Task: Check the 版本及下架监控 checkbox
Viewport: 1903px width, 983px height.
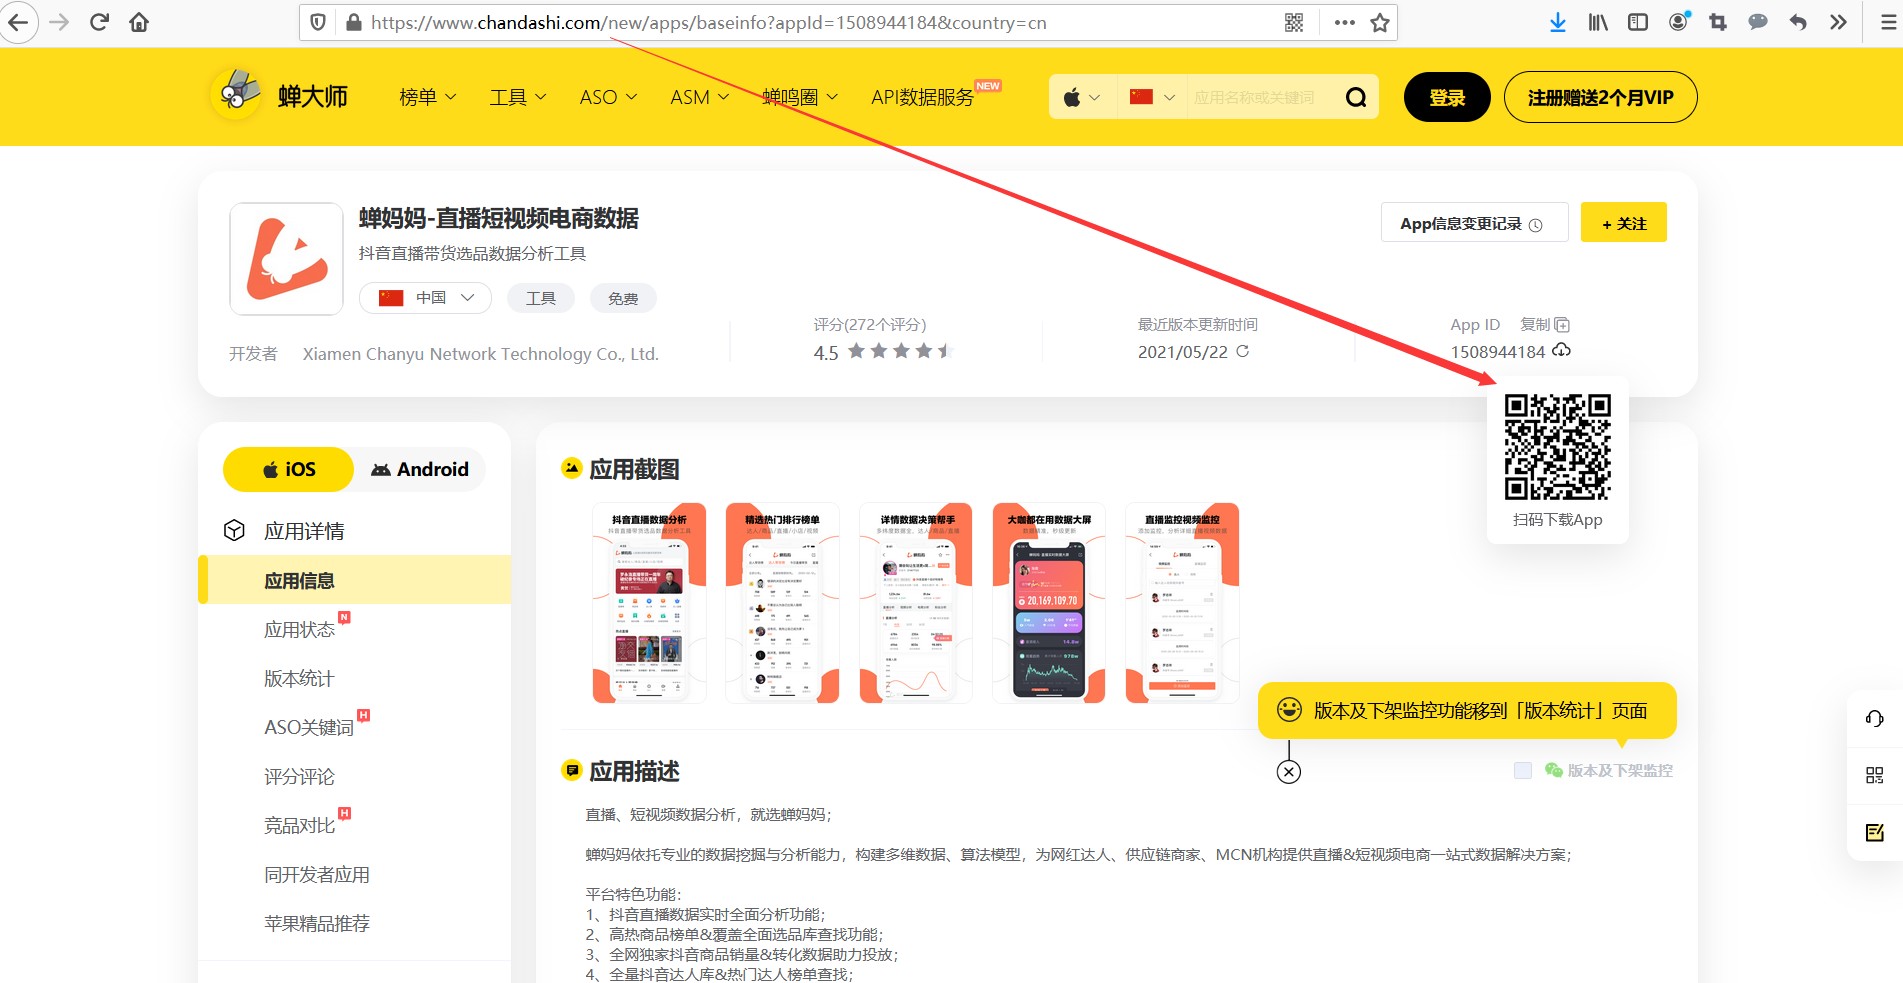Action: 1523,770
